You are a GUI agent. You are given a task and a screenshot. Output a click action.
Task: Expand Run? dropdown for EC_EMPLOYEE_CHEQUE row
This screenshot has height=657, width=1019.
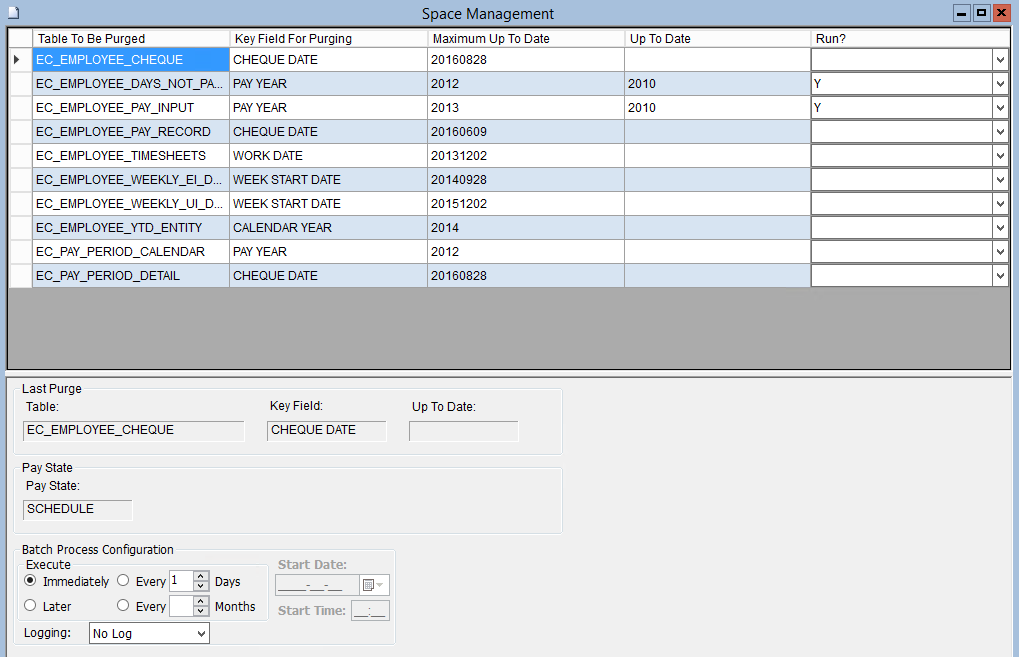tap(1000, 60)
